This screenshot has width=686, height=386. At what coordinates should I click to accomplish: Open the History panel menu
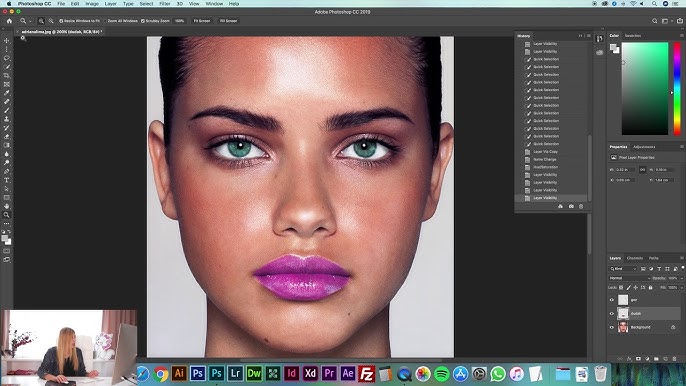tap(588, 36)
